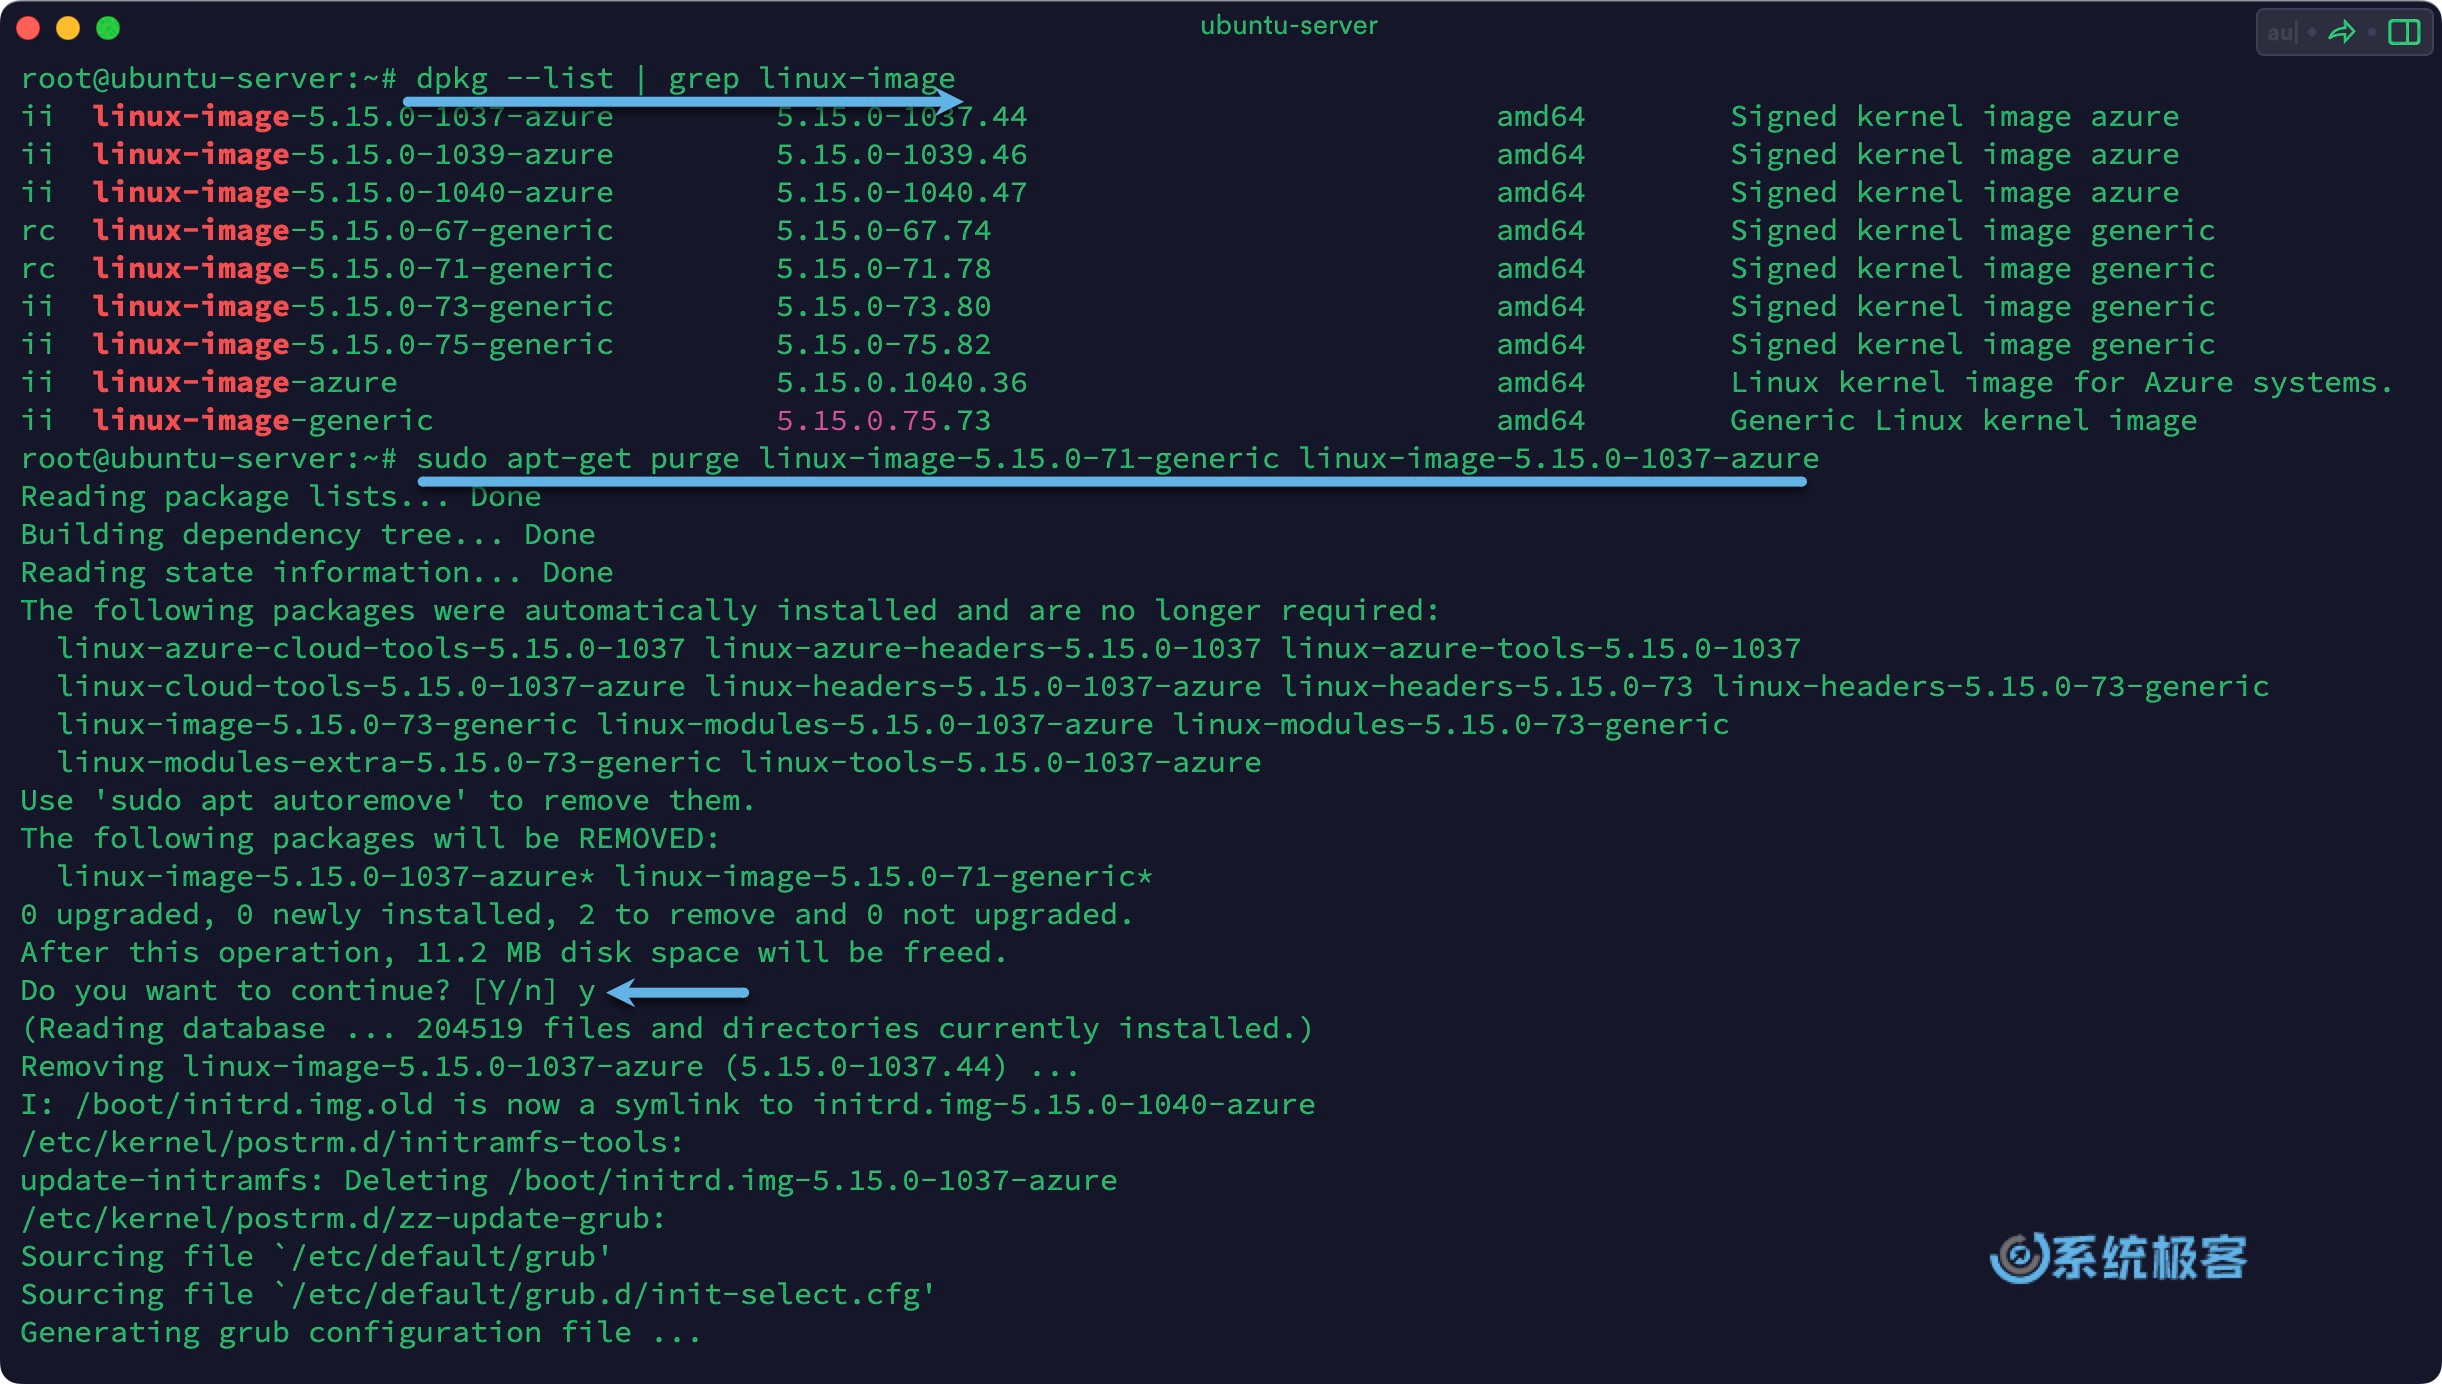Click package name linux-image-5.15.0-67-generic
2442x1384 pixels.
[353, 231]
